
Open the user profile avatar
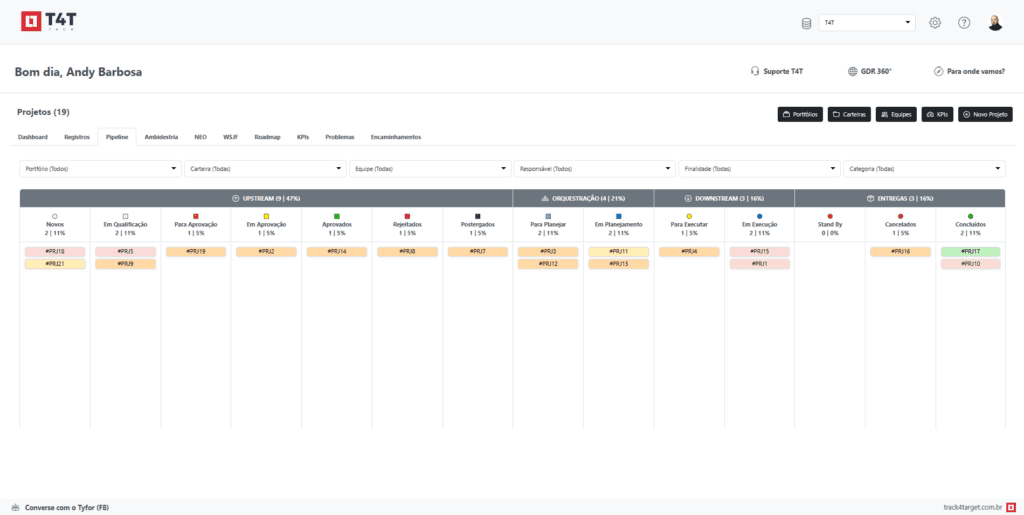click(x=995, y=23)
